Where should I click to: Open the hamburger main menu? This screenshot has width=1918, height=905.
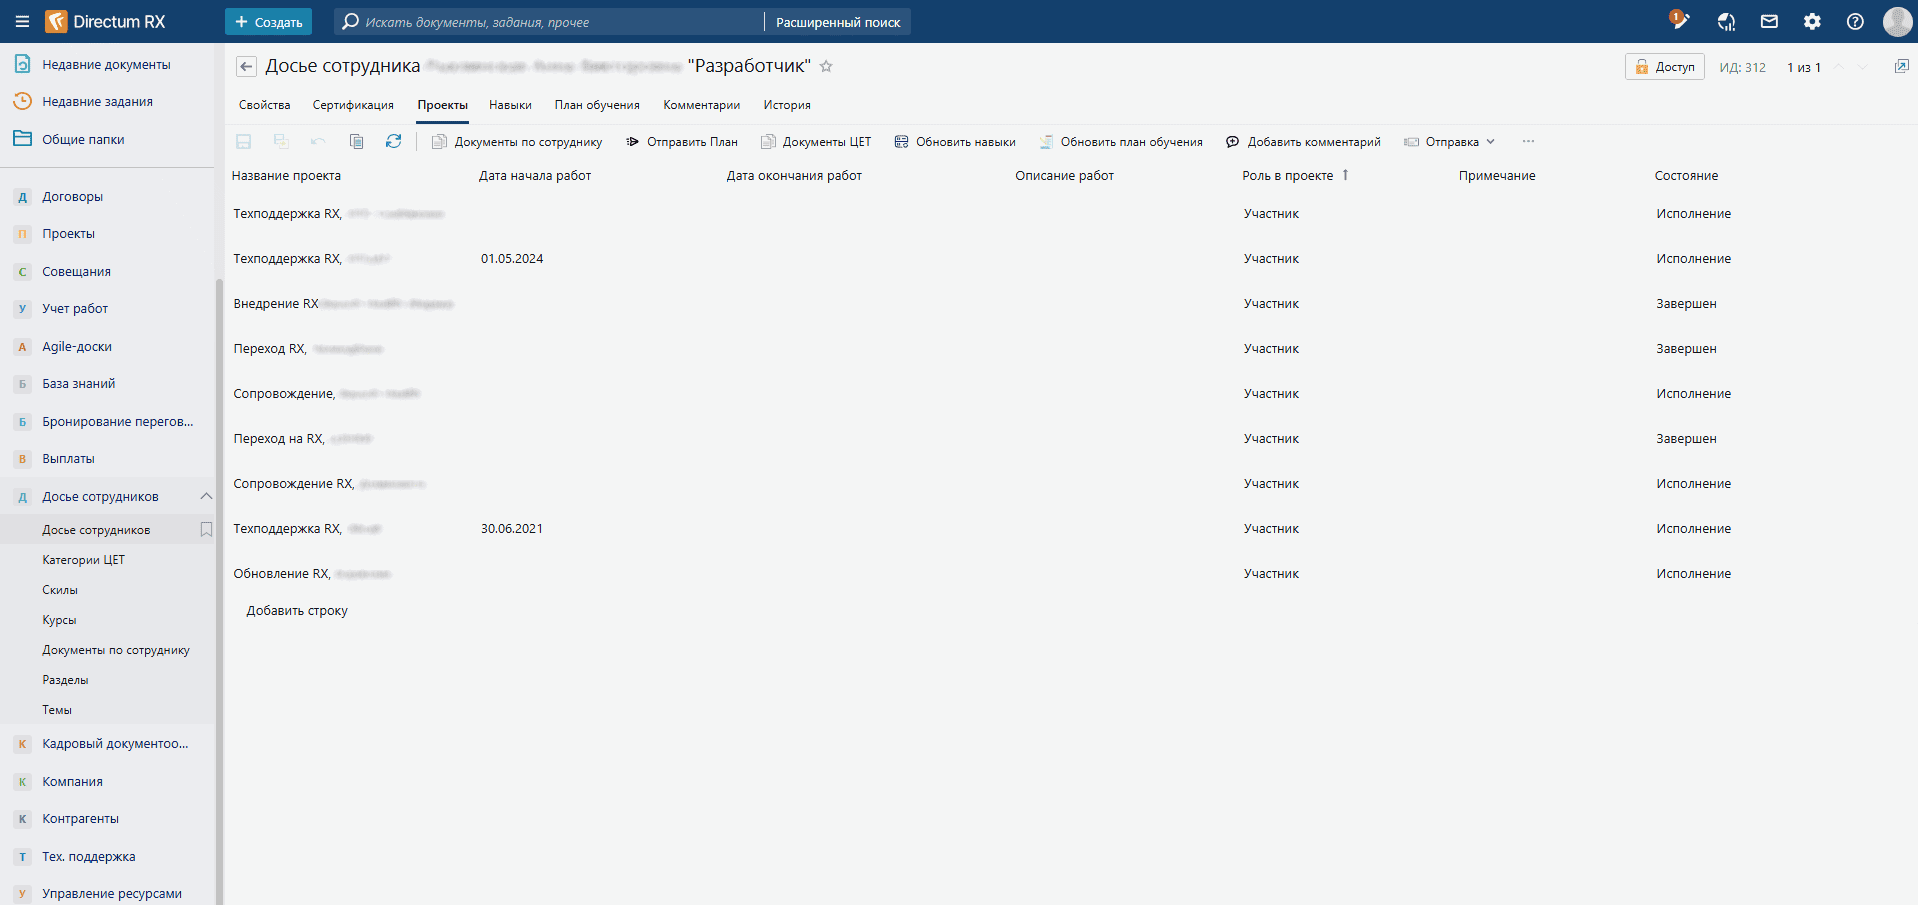(x=22, y=22)
